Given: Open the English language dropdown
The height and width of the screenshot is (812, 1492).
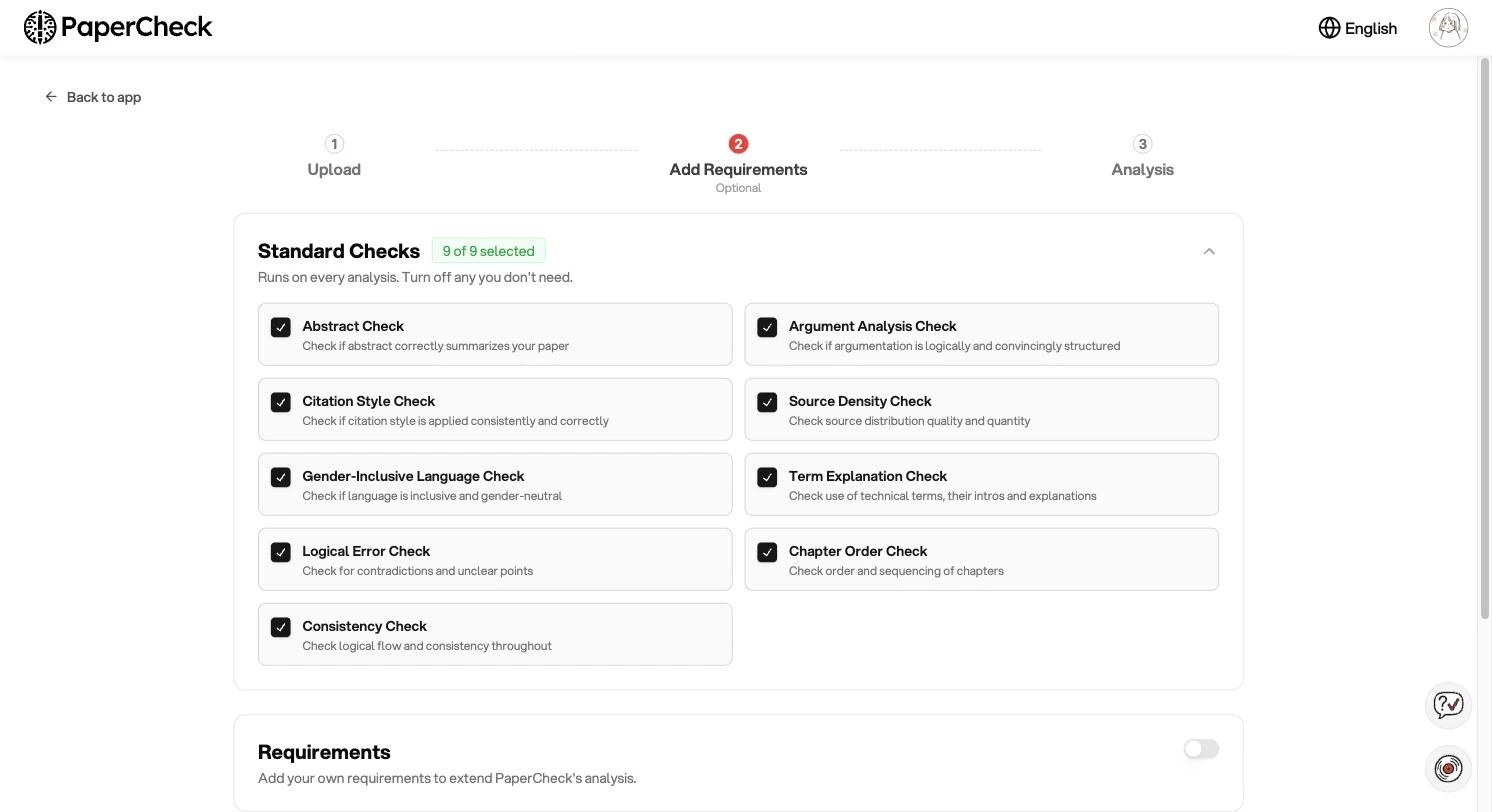Looking at the screenshot, I should pos(1357,28).
